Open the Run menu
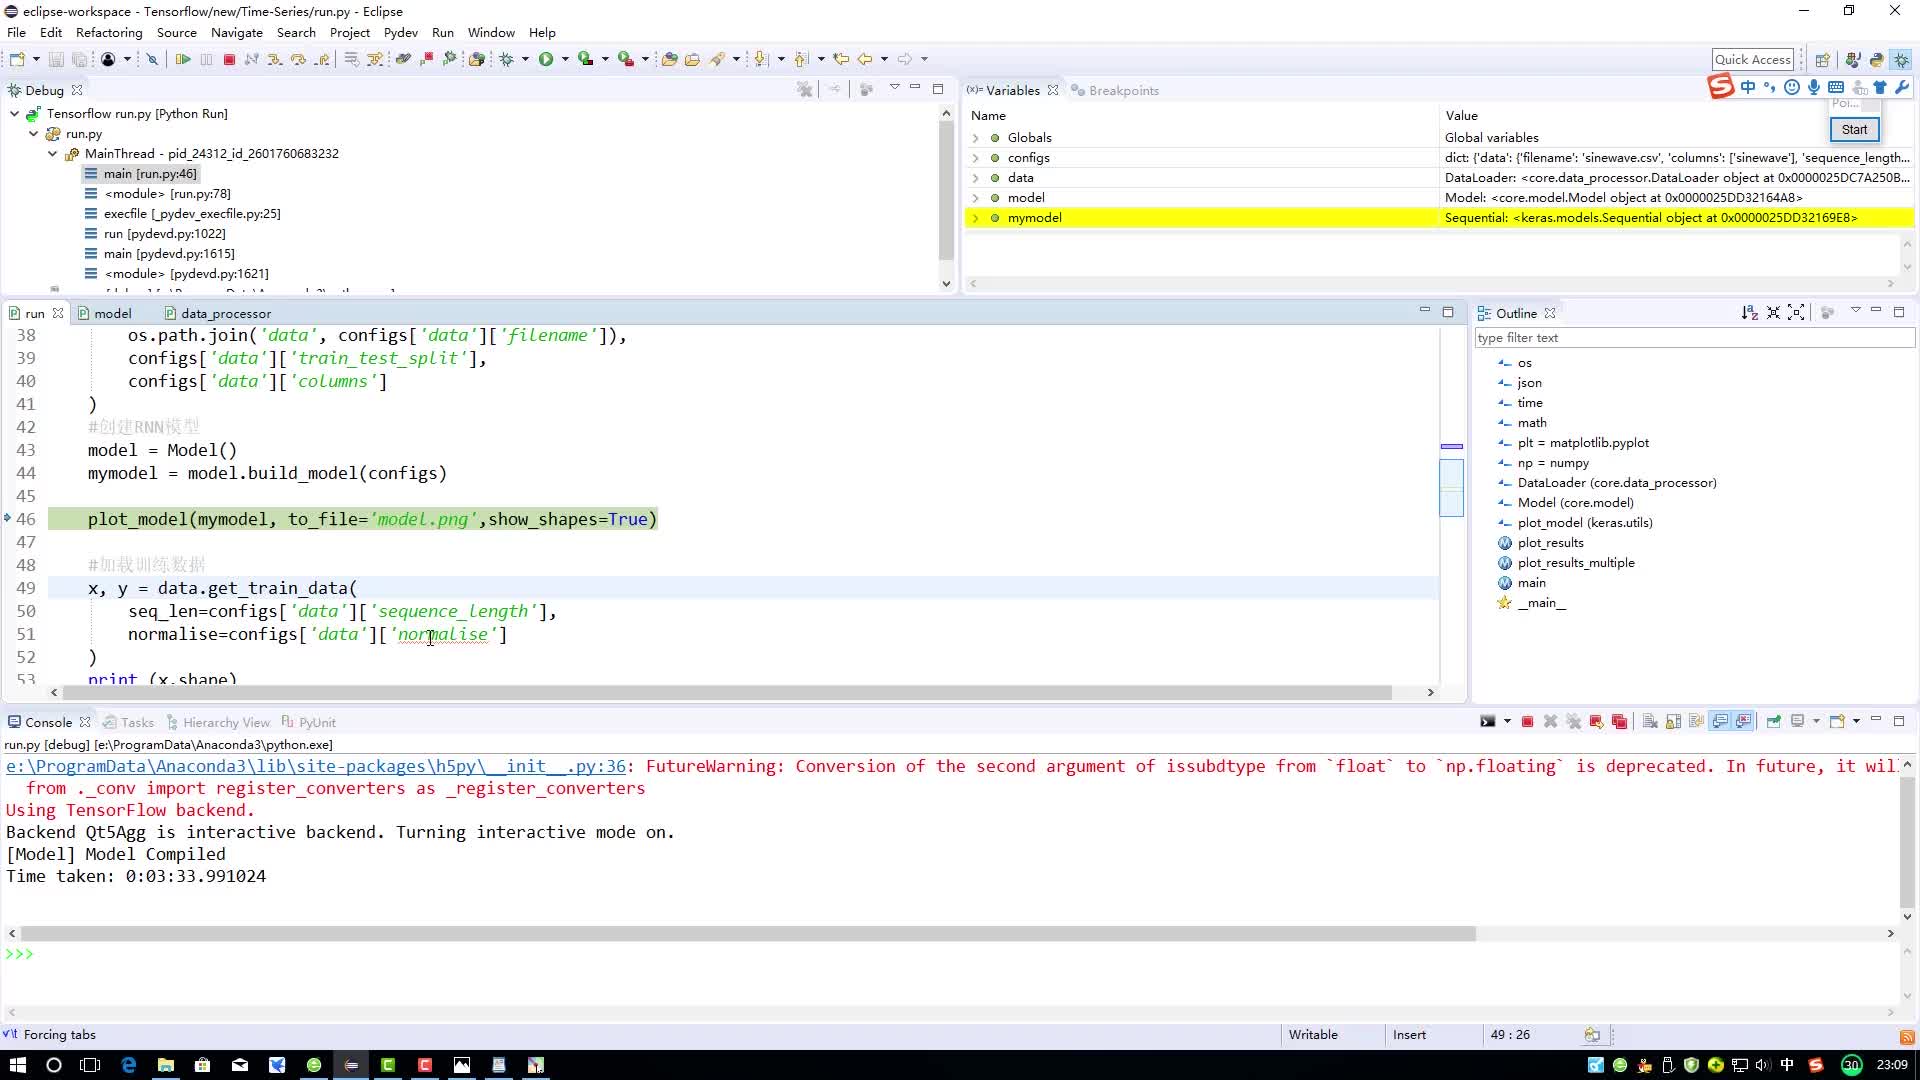 (442, 32)
